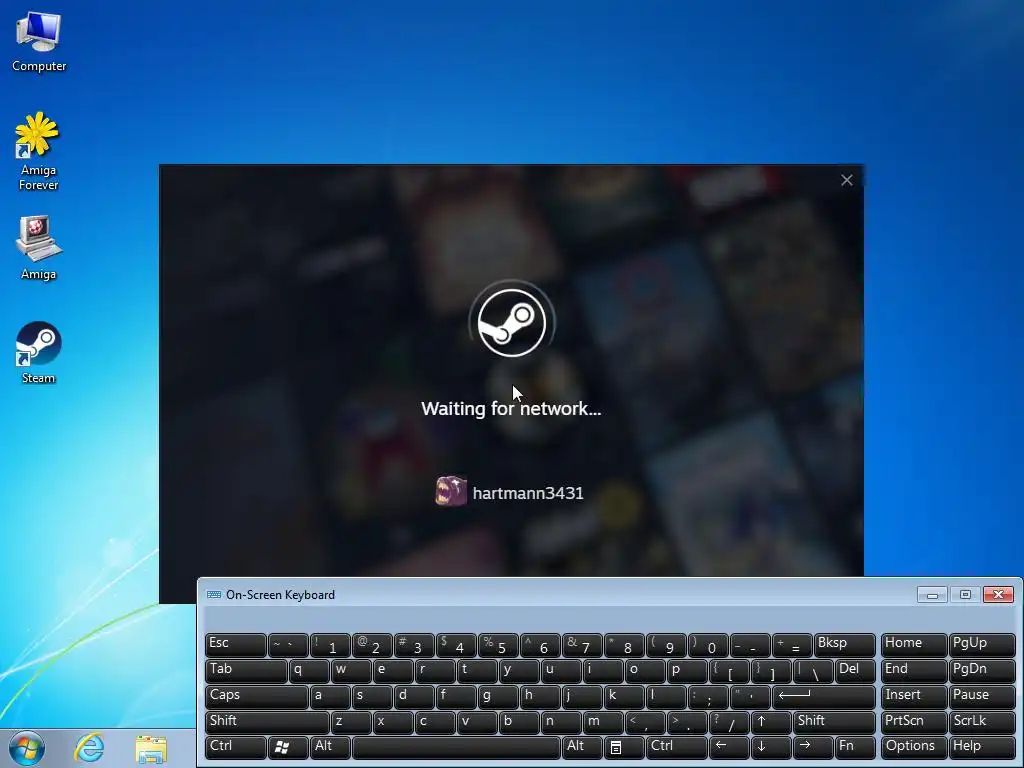Screen dimensions: 1024x768
Task: Maximize the On-Screen Keyboard window
Action: 965,594
